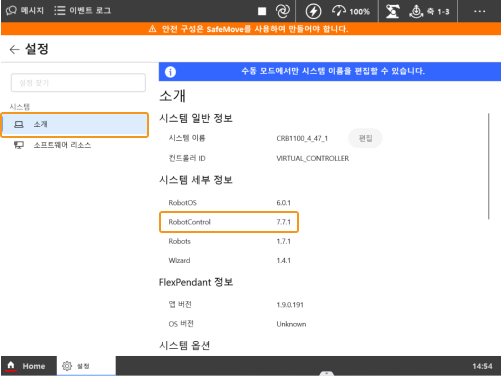Select 소개 in the sidebar
This screenshot has width=501, height=376.
[75, 125]
